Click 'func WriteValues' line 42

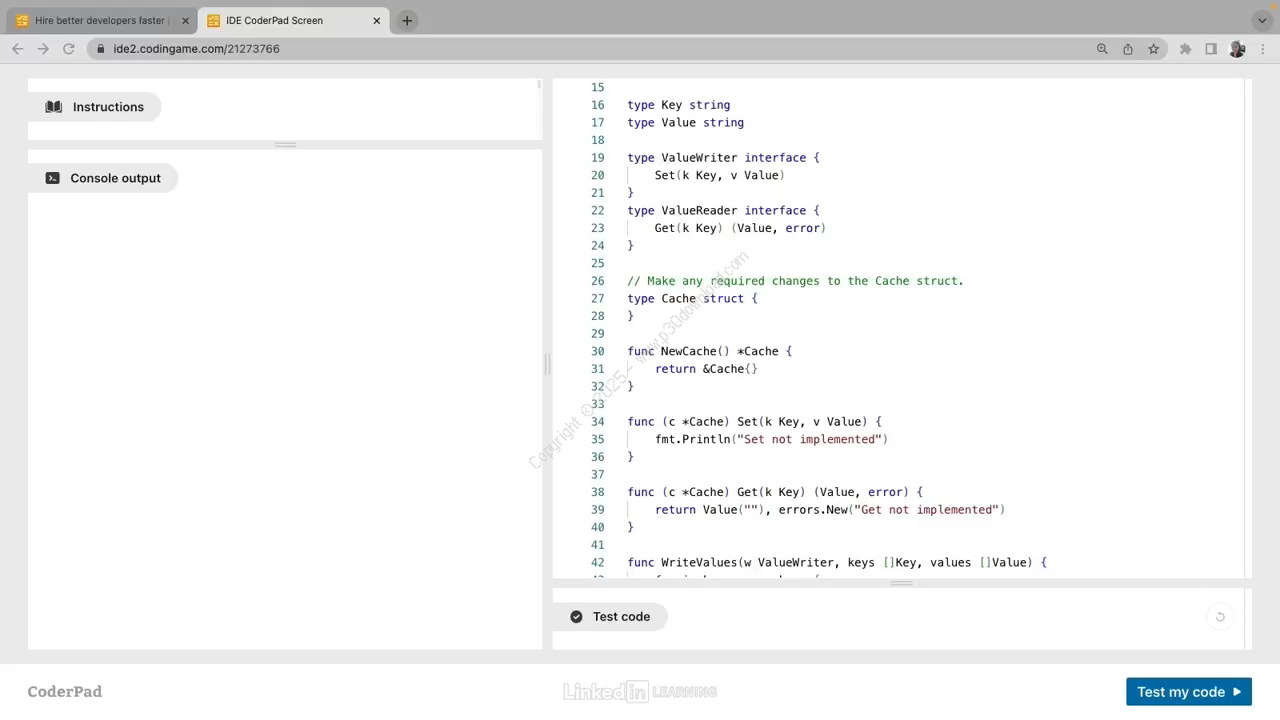click(x=837, y=563)
